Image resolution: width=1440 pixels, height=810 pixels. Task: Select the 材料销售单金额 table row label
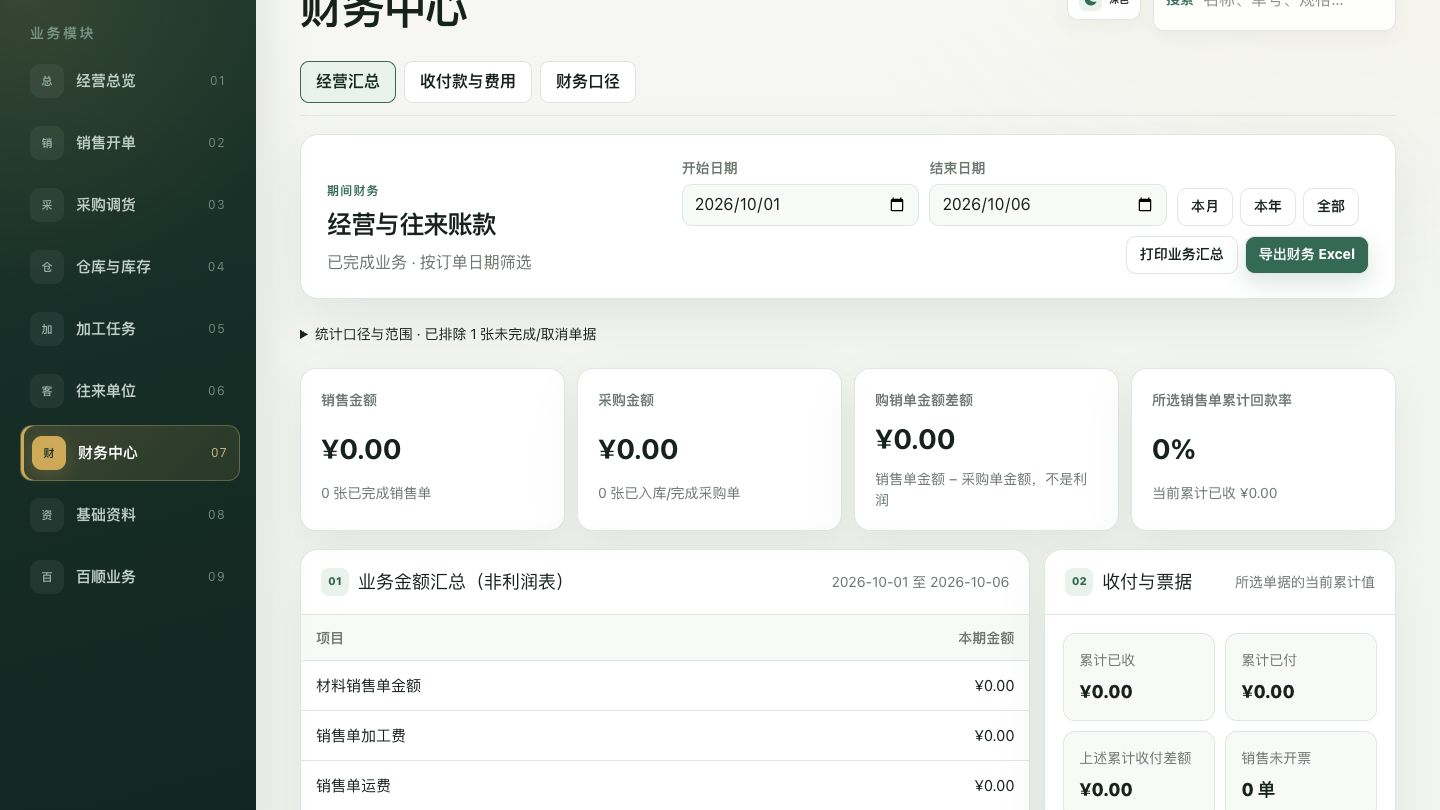click(x=369, y=686)
